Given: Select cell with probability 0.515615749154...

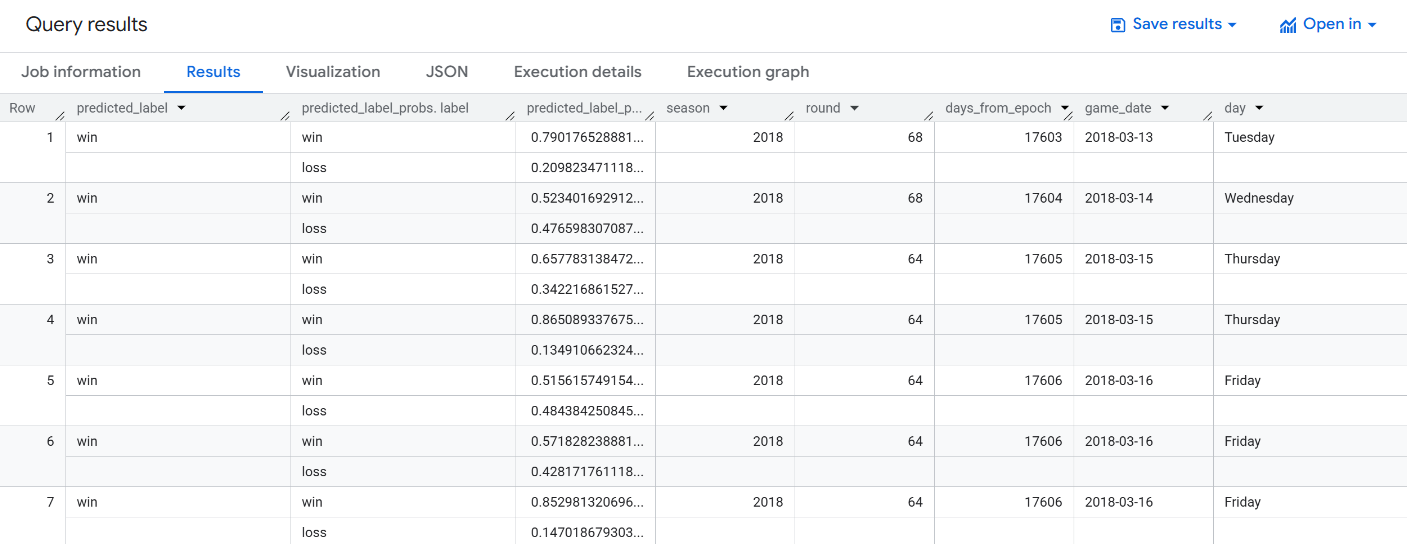Looking at the screenshot, I should [x=585, y=381].
